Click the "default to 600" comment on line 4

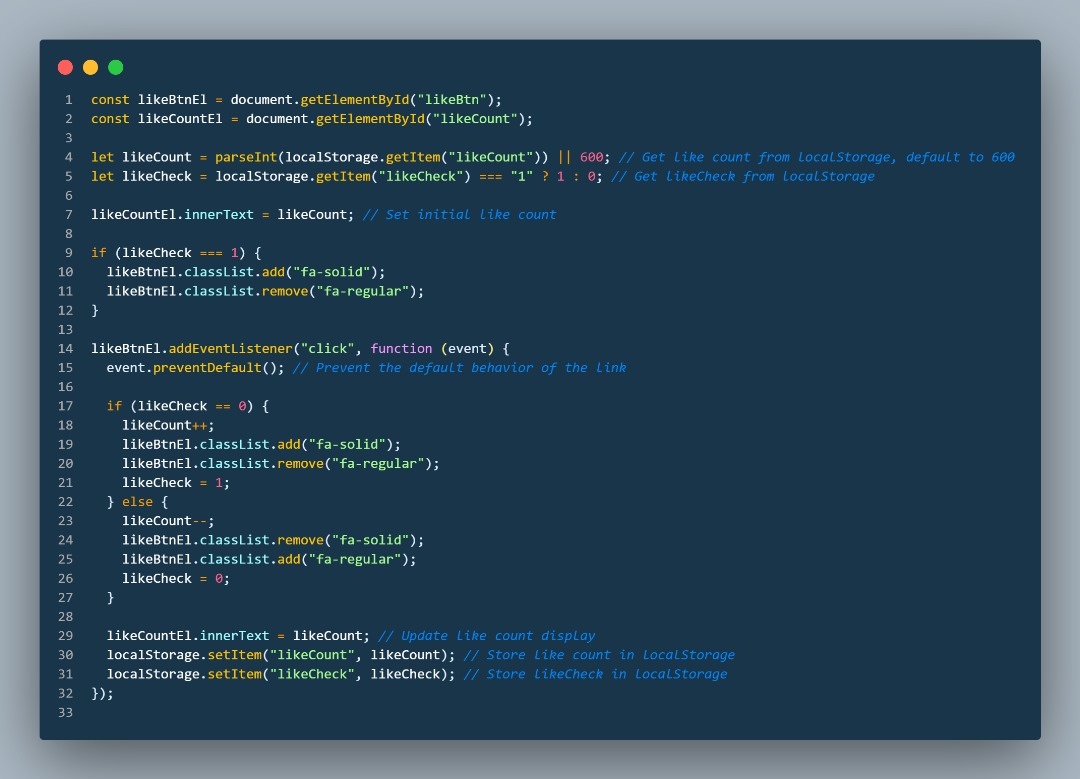[x=960, y=157]
